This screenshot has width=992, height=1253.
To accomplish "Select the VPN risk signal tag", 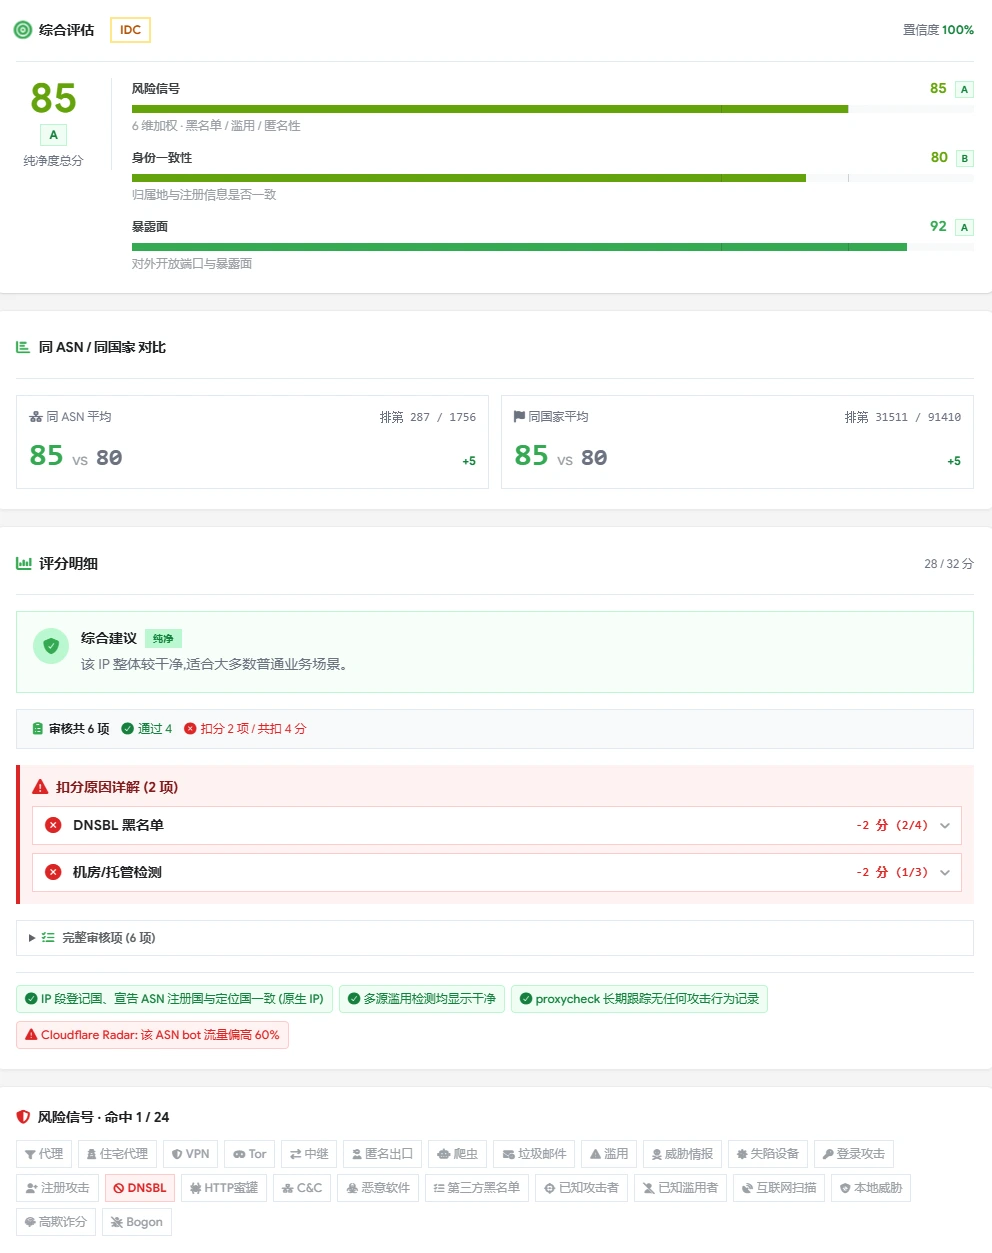I will pyautogui.click(x=190, y=1154).
